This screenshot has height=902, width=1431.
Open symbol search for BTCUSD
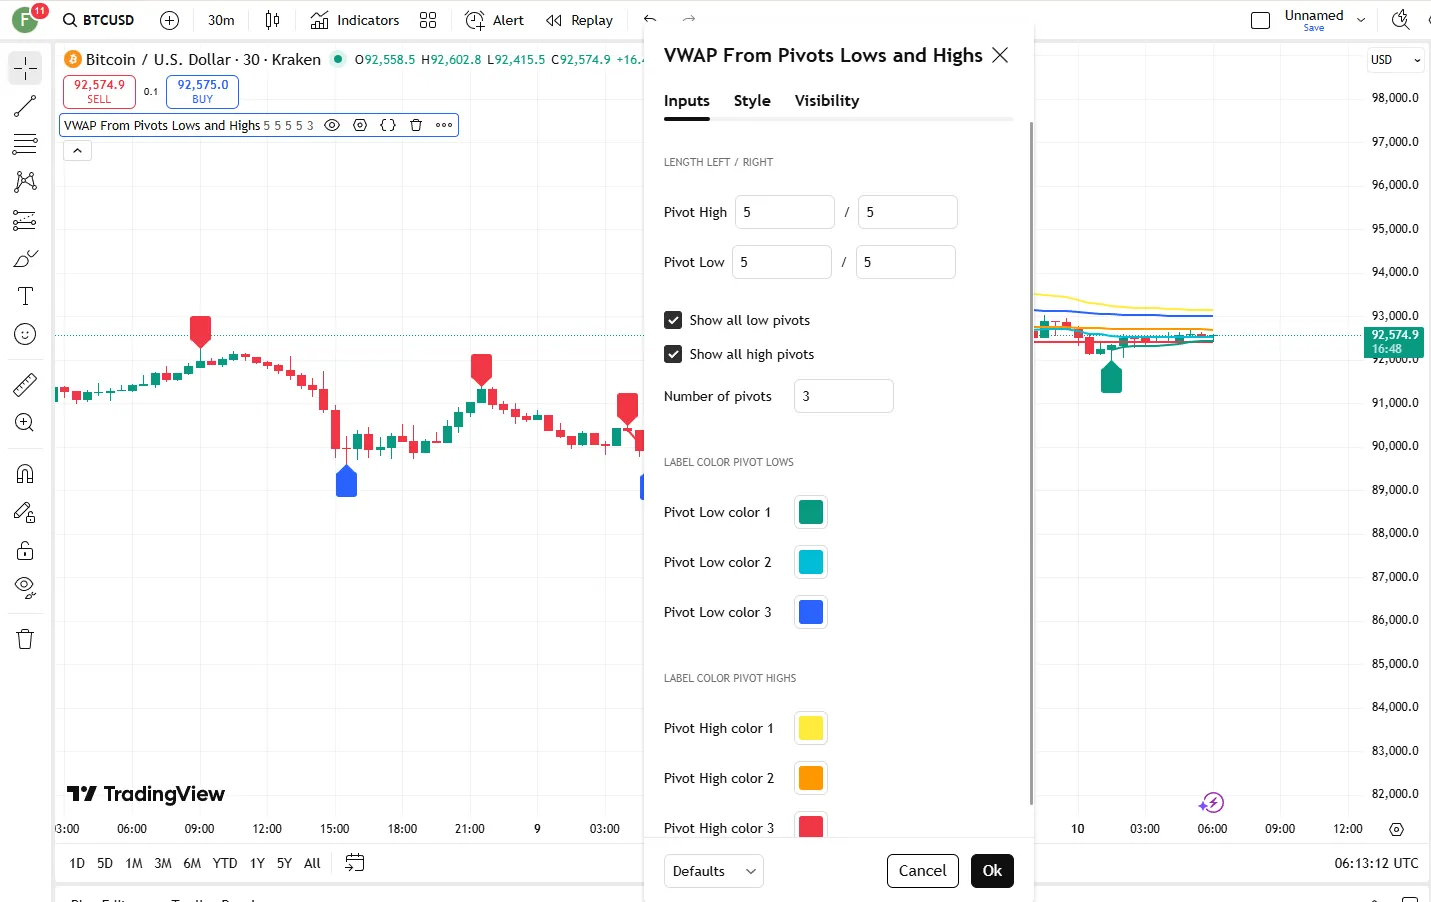point(98,20)
